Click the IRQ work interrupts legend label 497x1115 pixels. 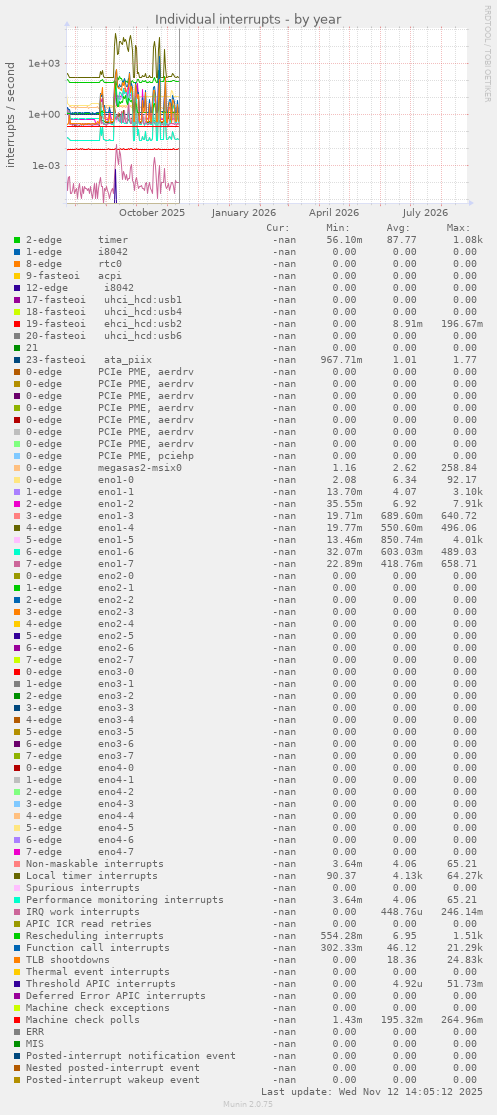82,912
